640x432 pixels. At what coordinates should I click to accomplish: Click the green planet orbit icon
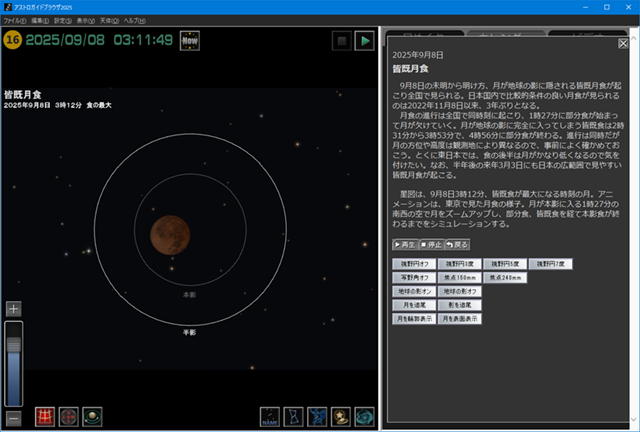point(92,416)
